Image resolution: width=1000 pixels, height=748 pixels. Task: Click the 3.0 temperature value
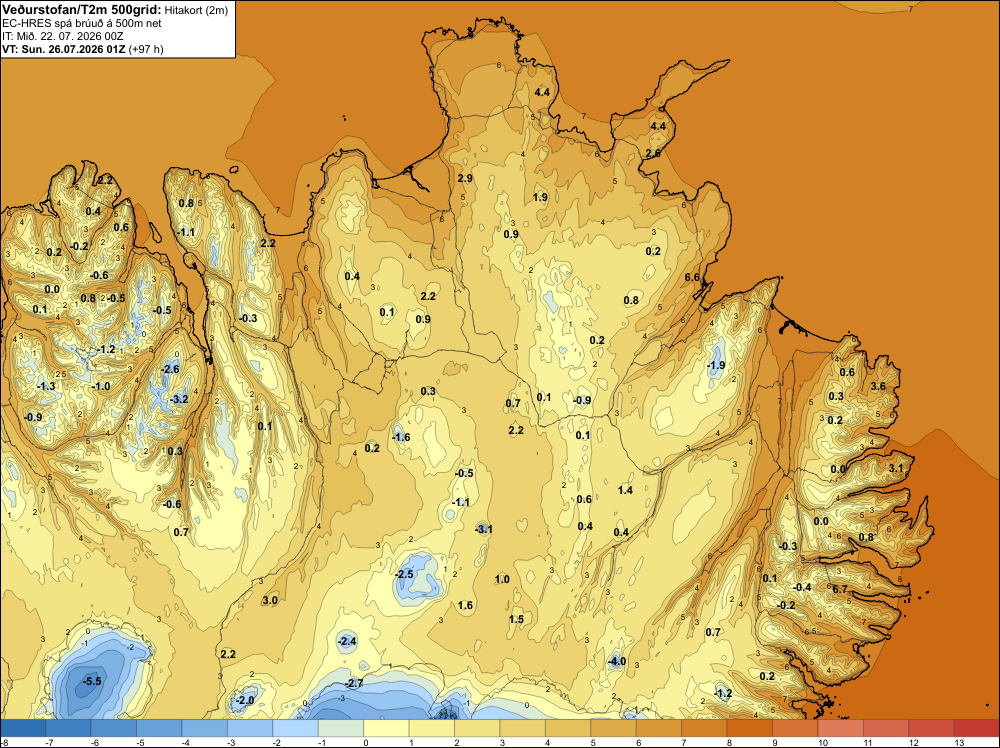click(270, 600)
